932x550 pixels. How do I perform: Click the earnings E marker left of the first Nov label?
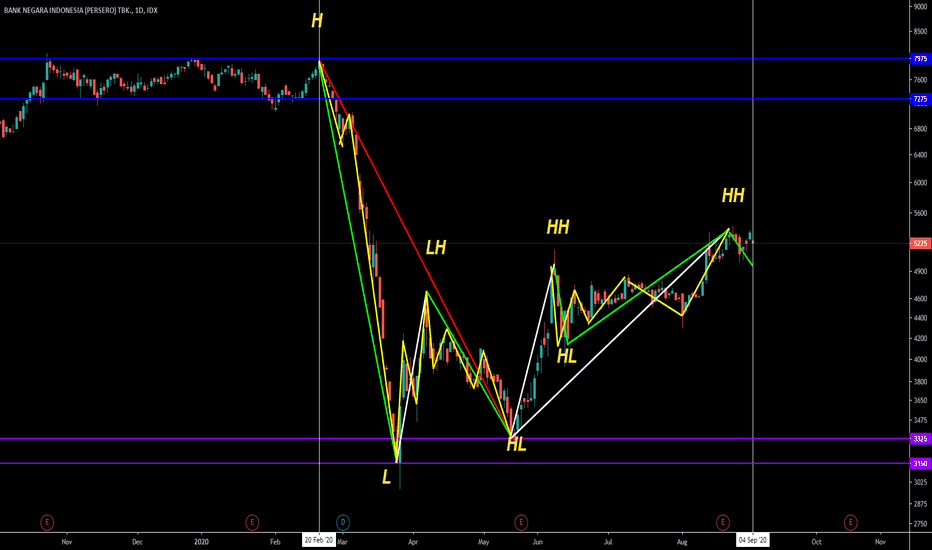click(x=47, y=523)
